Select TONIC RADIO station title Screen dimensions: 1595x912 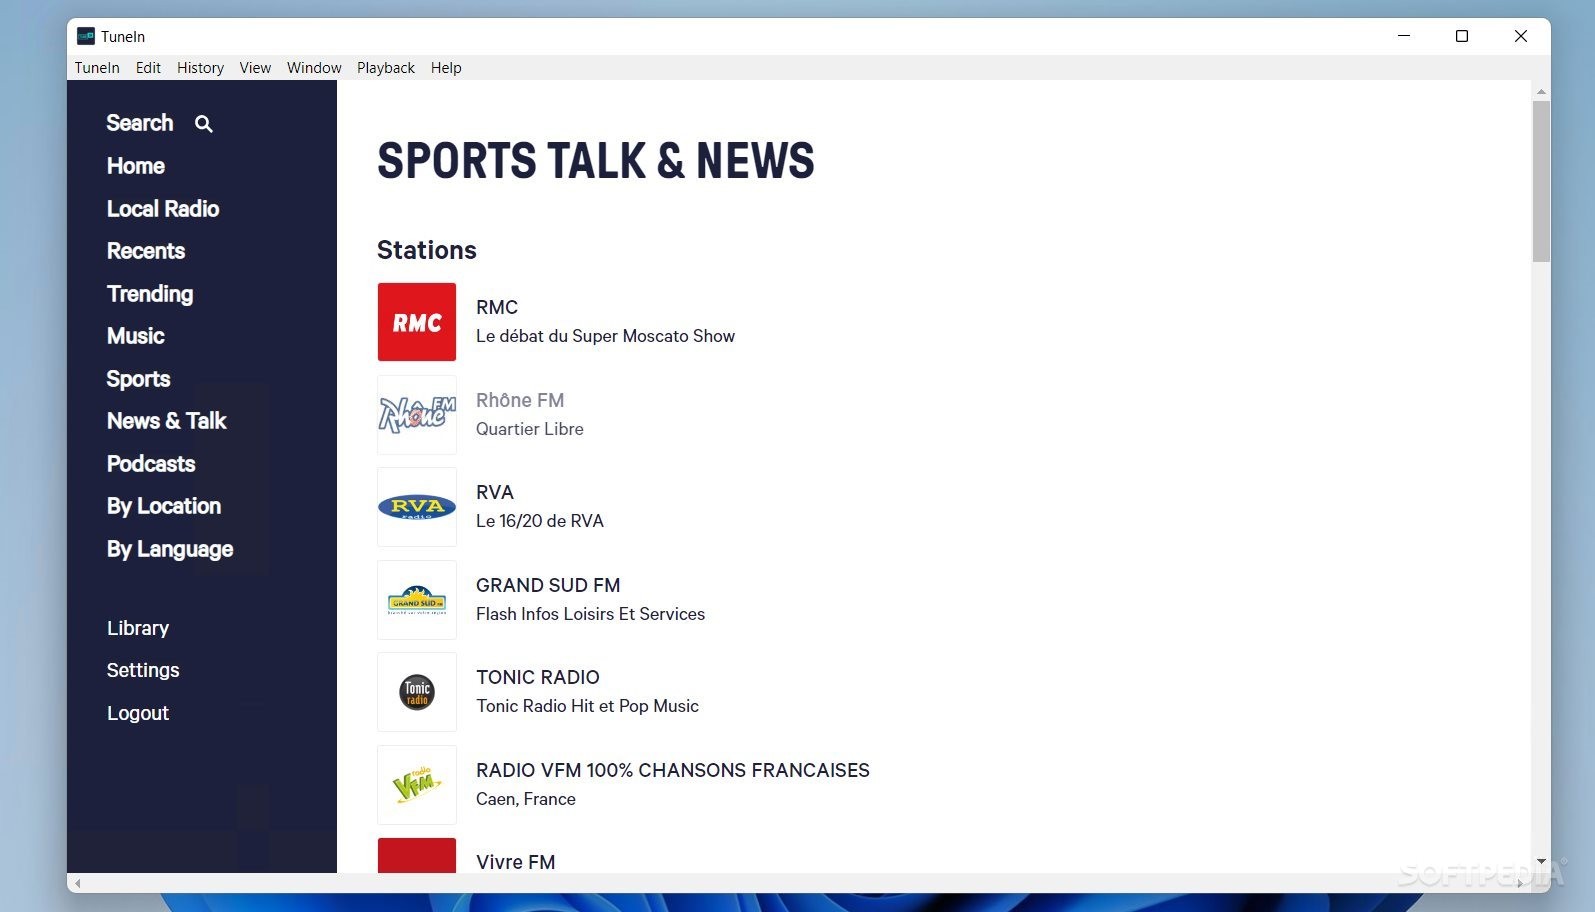(x=538, y=677)
